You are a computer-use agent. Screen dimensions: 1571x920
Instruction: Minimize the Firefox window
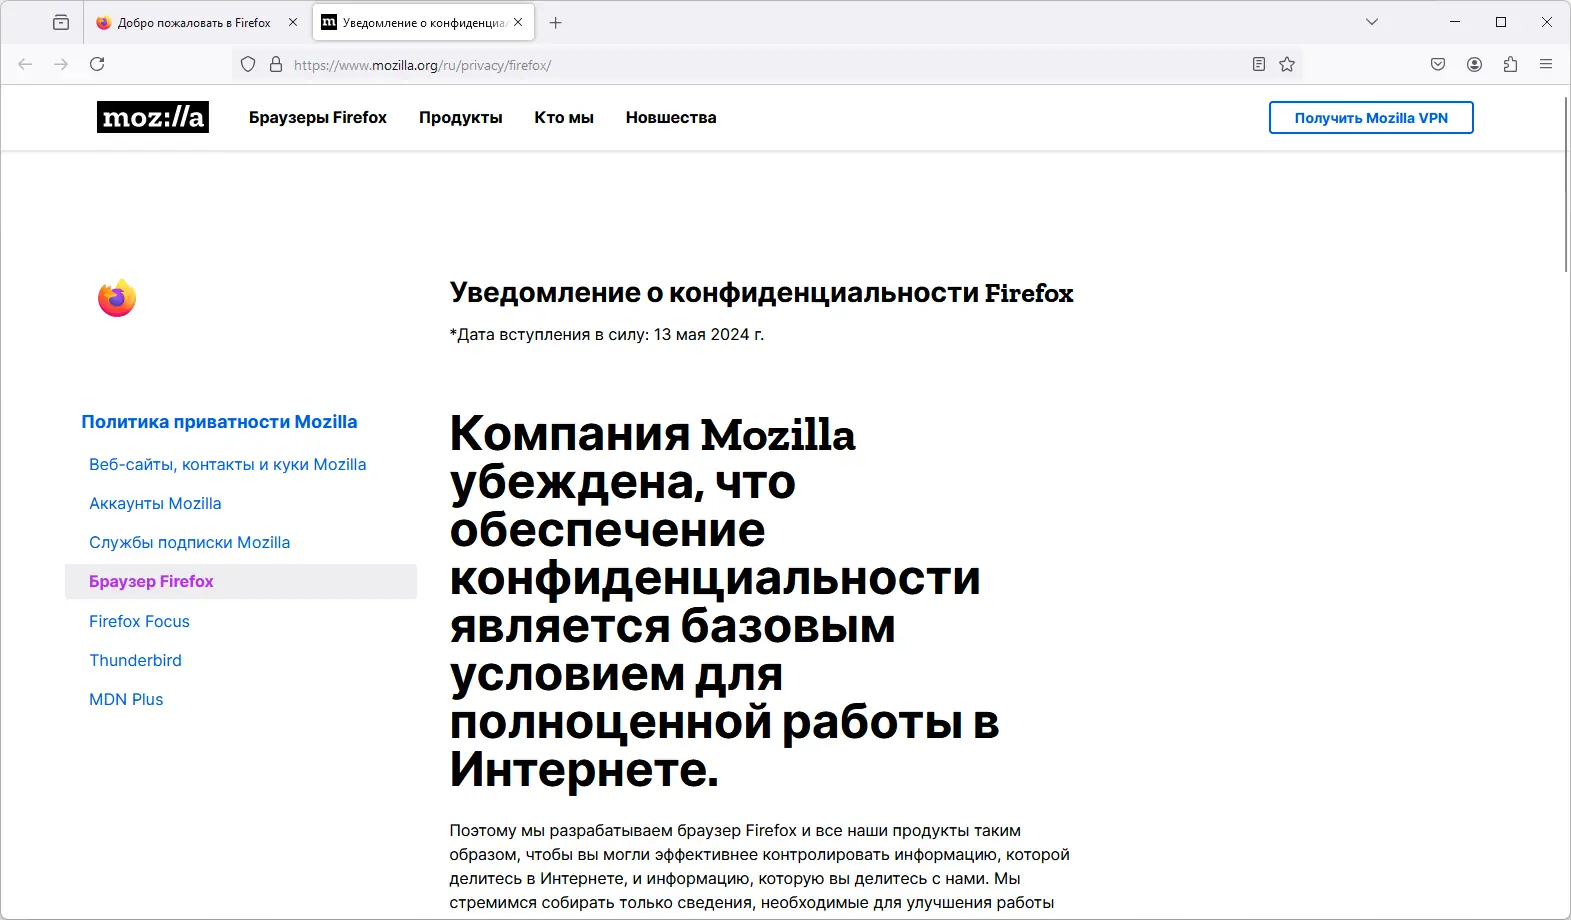1455,22
